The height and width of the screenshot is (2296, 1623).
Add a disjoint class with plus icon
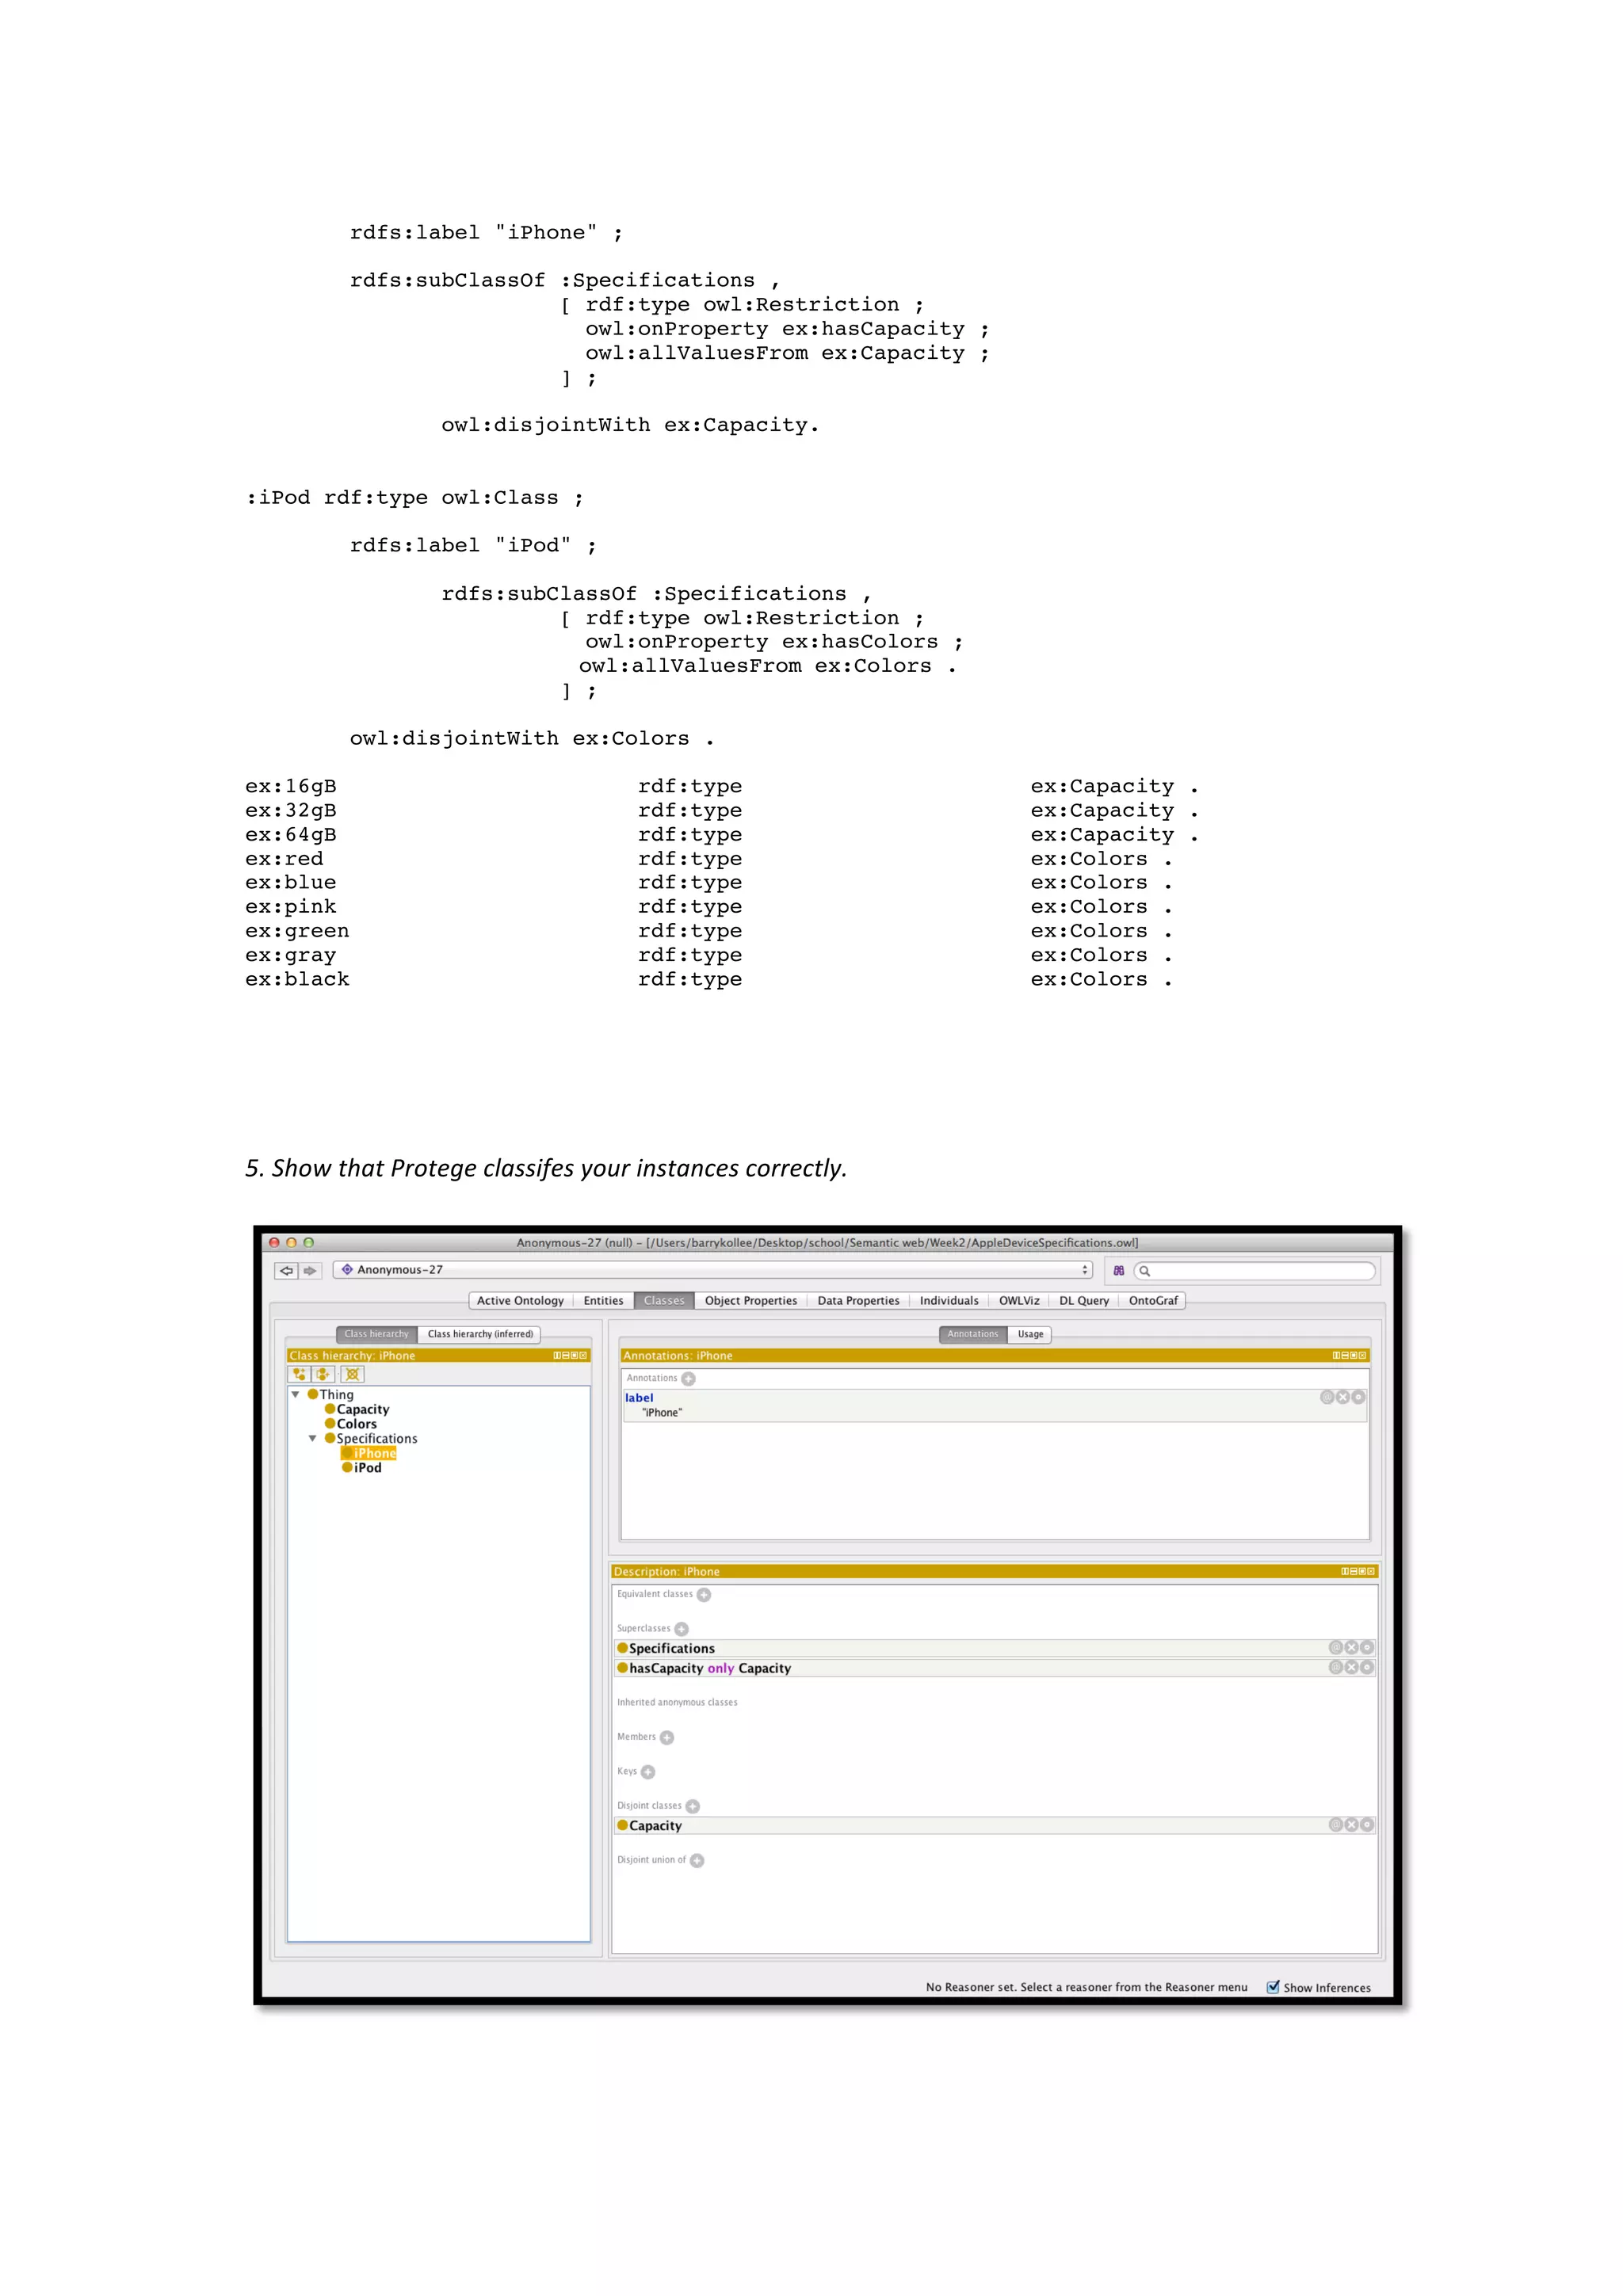692,1806
